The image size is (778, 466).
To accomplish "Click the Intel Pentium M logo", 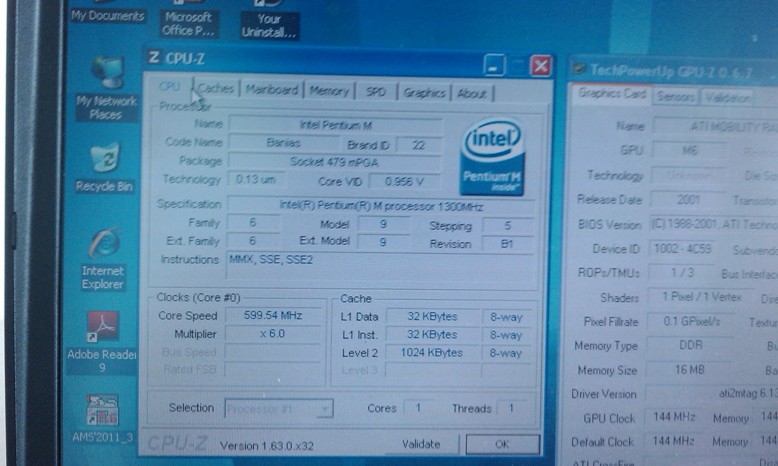I will [493, 156].
